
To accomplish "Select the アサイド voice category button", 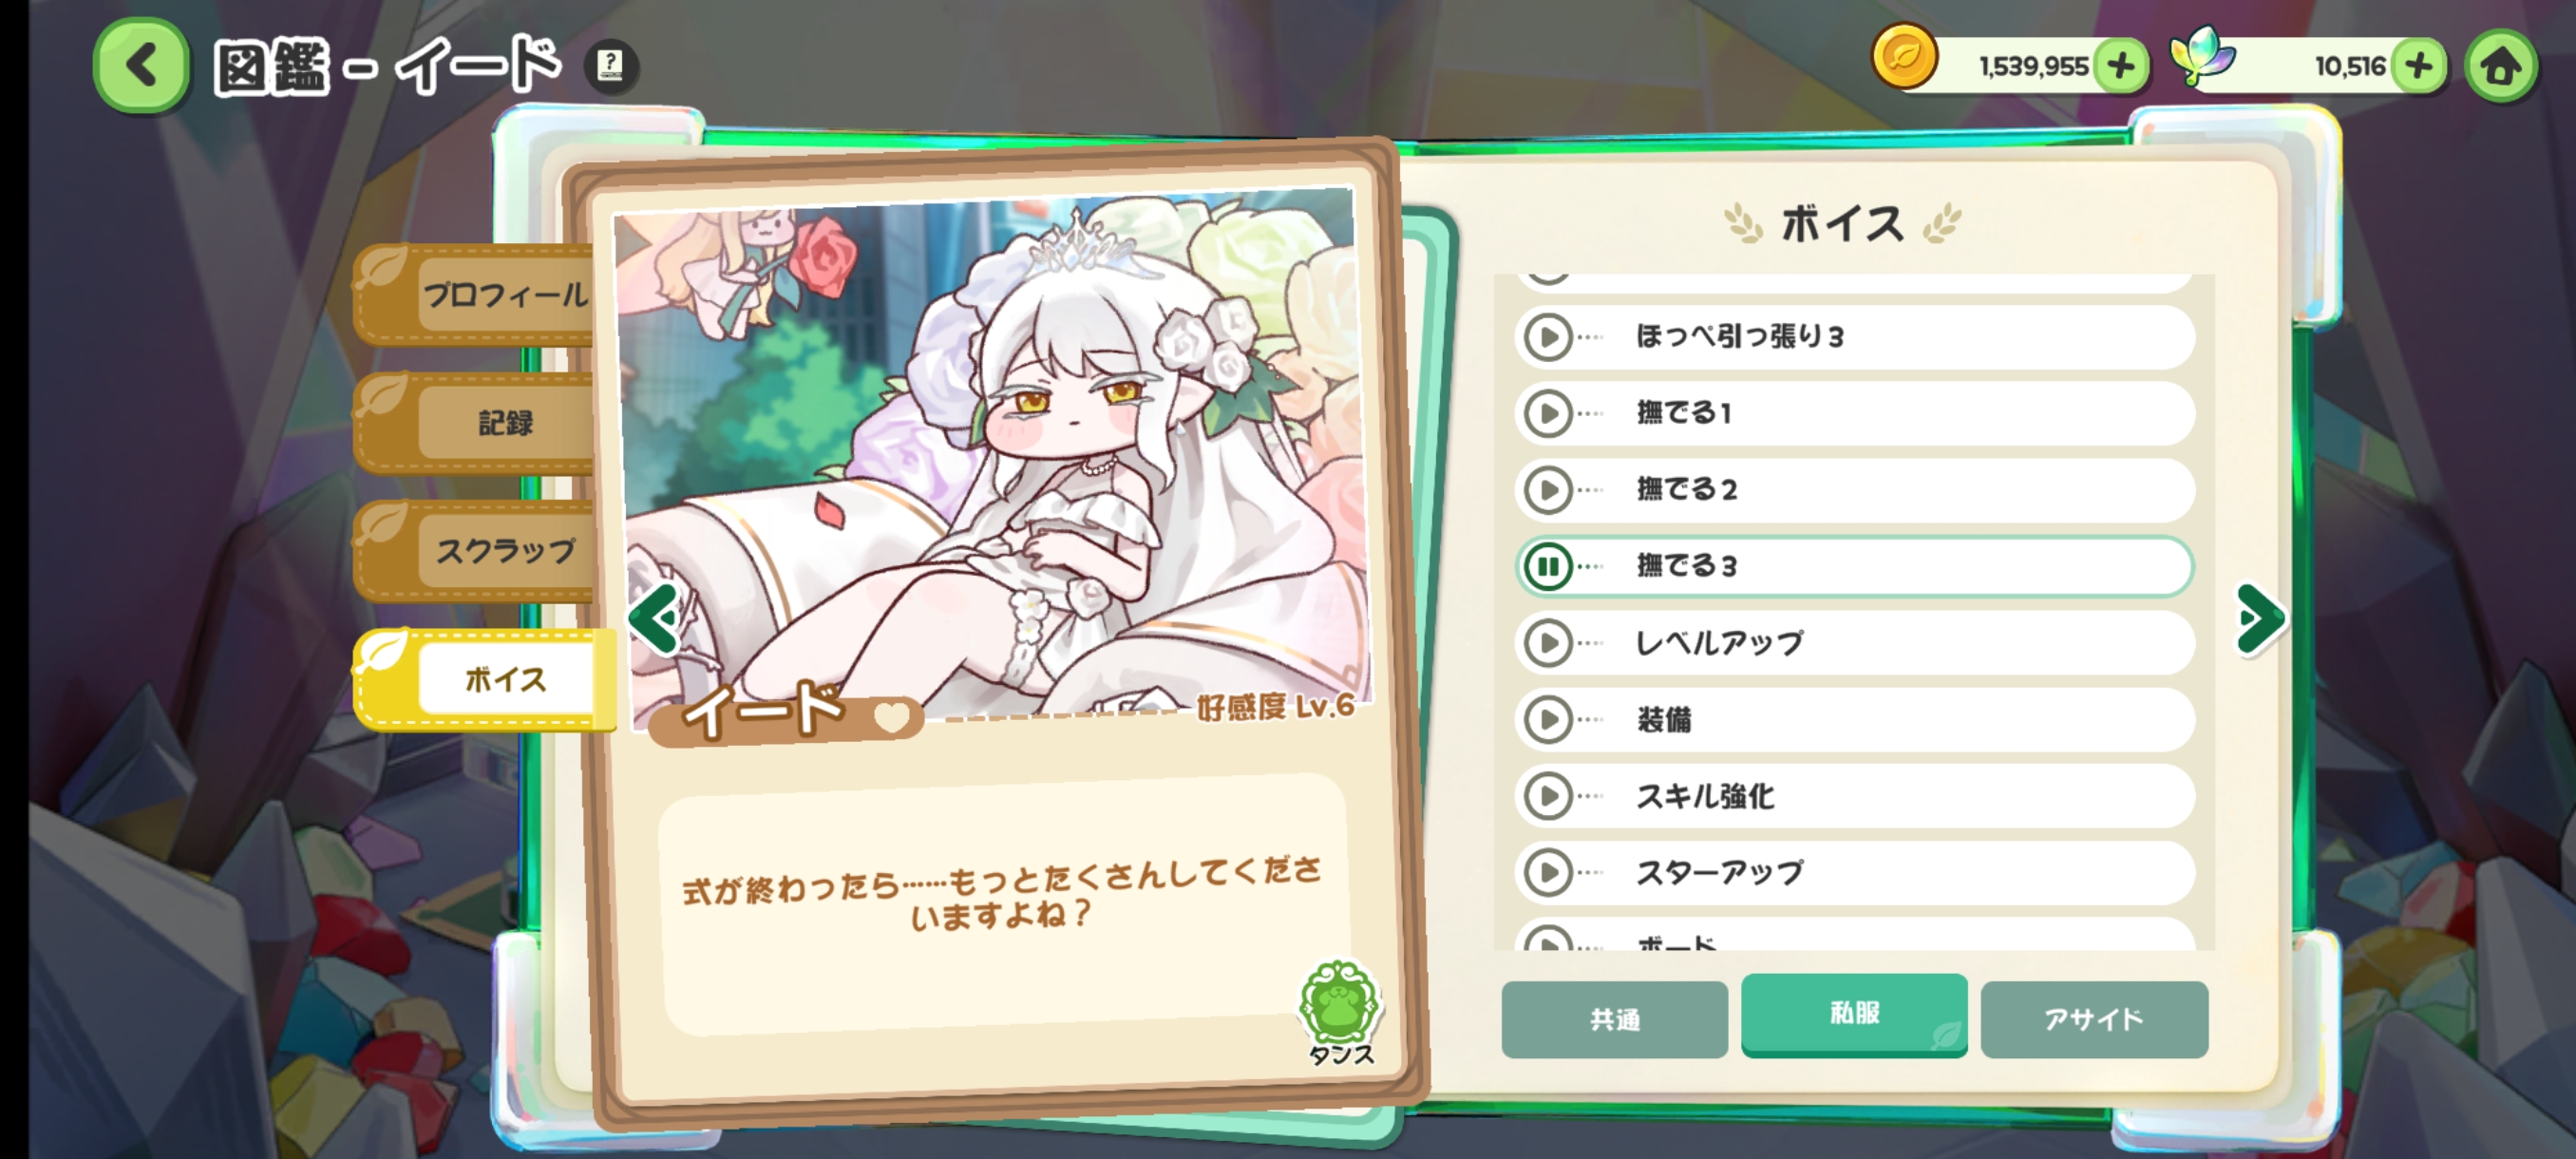I will pos(2094,1019).
